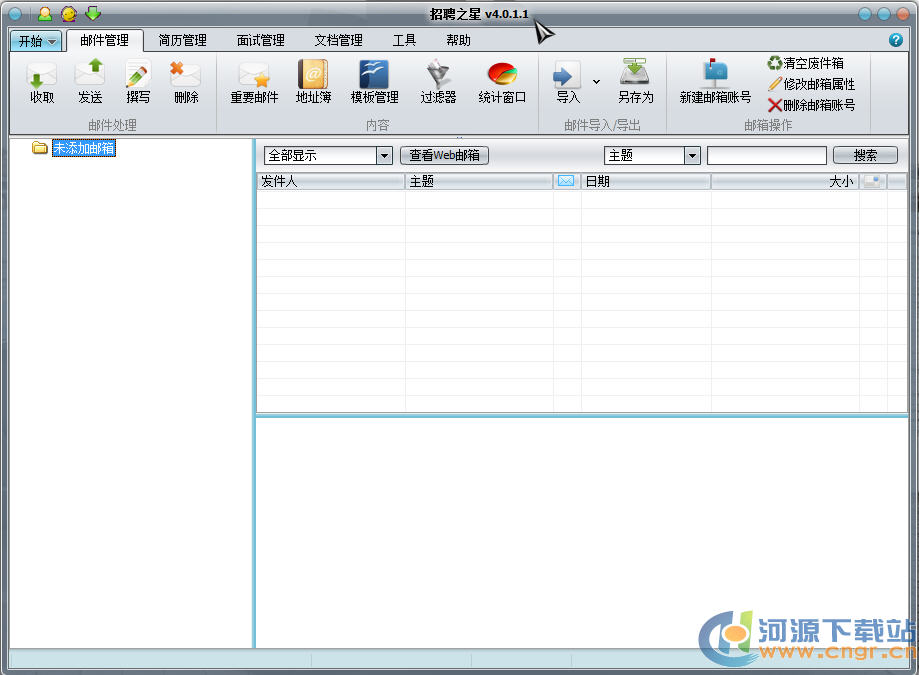Open the 全部显示 display filter dropdown
This screenshot has height=675, width=919.
point(384,156)
